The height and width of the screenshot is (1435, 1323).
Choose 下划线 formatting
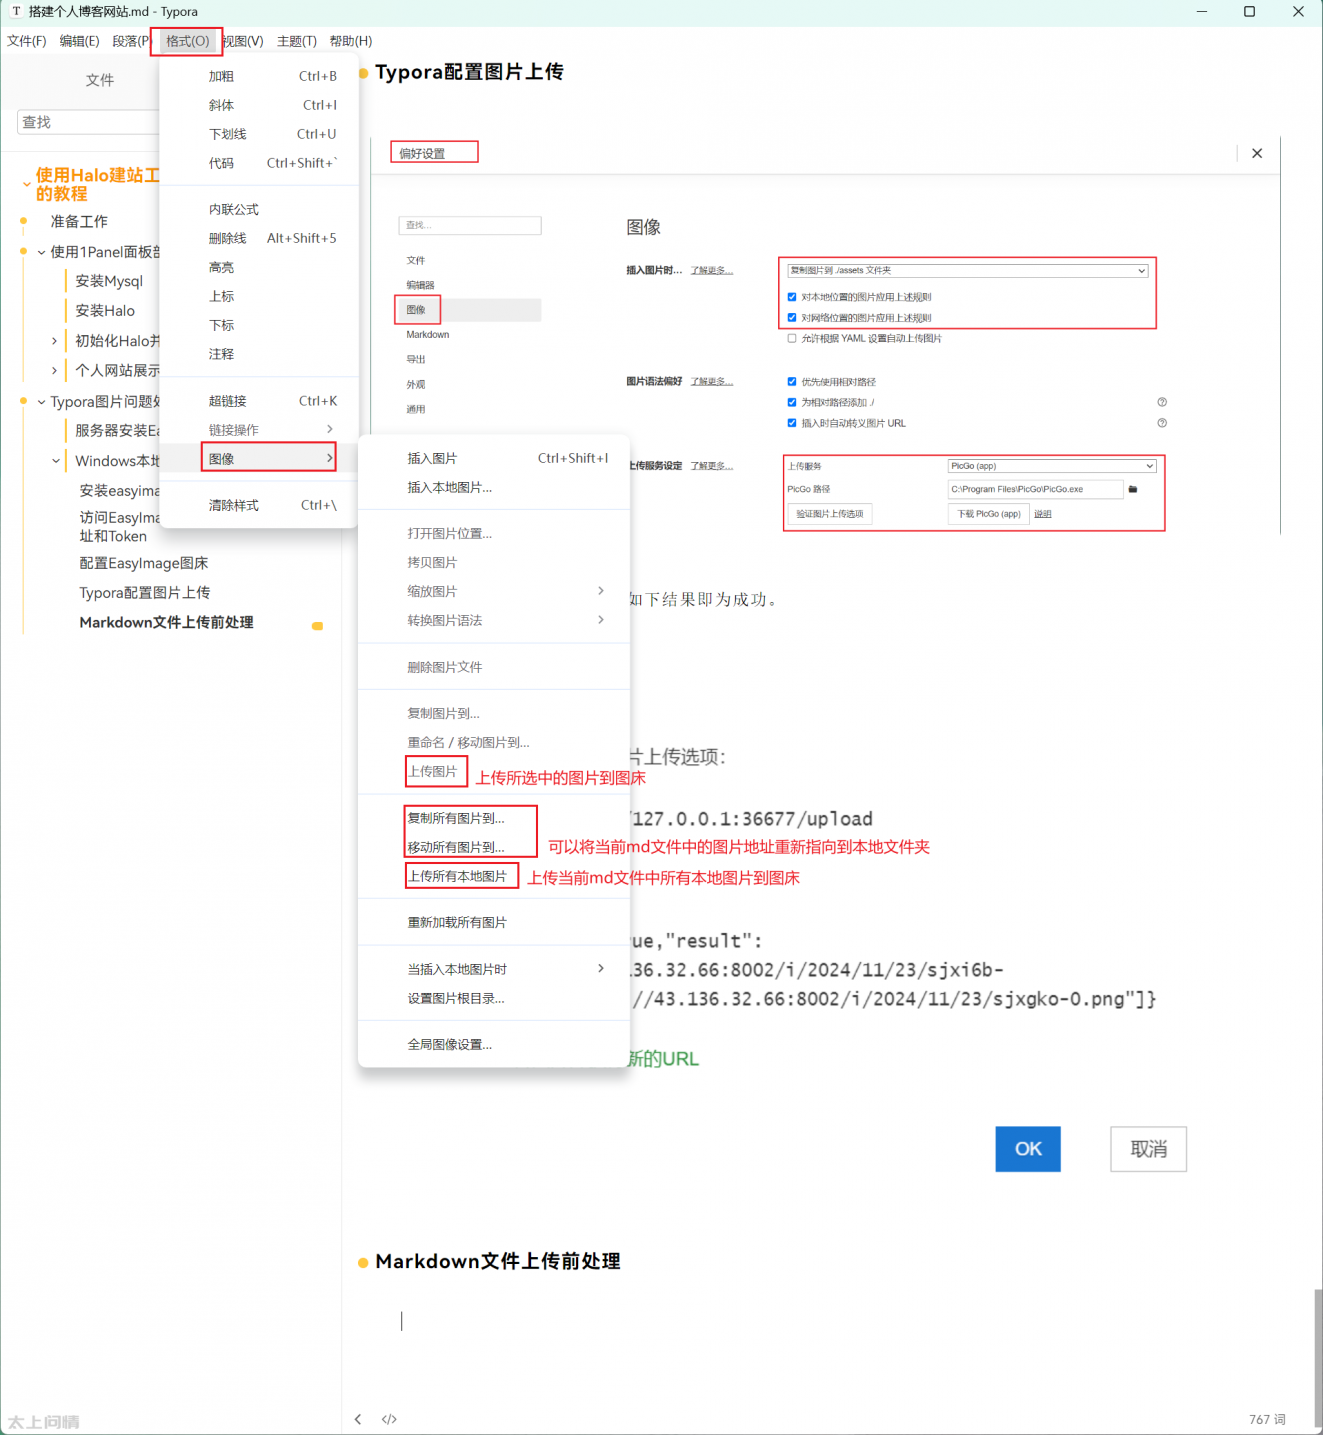tap(259, 134)
